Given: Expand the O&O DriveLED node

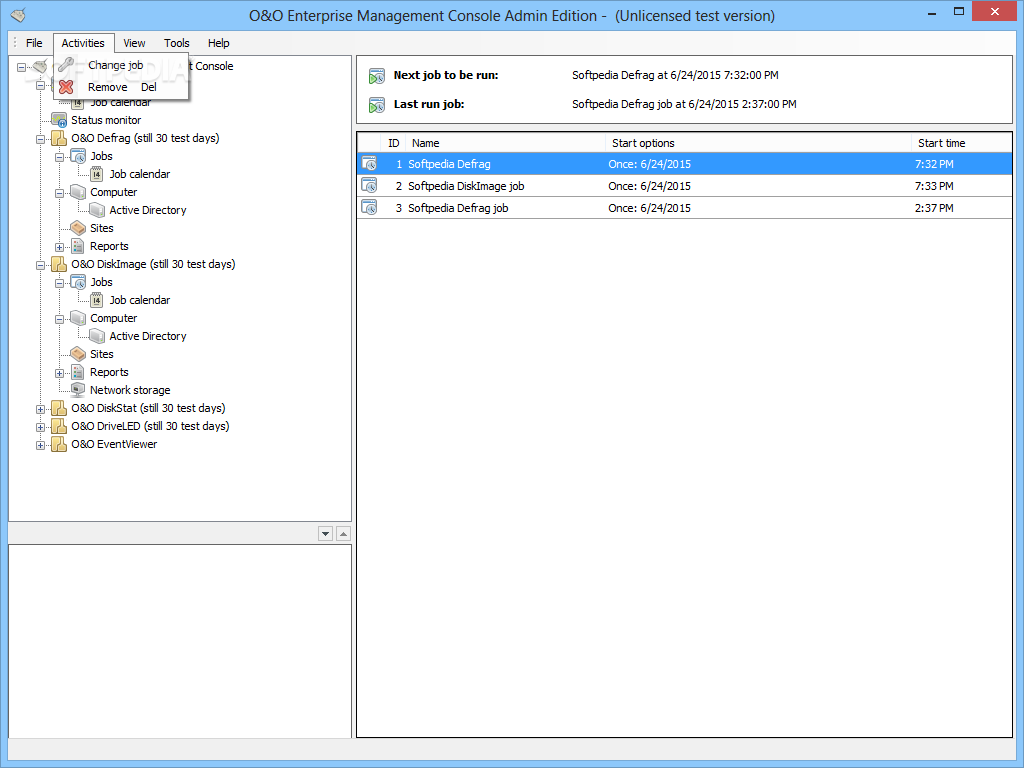Looking at the screenshot, I should click(40, 427).
